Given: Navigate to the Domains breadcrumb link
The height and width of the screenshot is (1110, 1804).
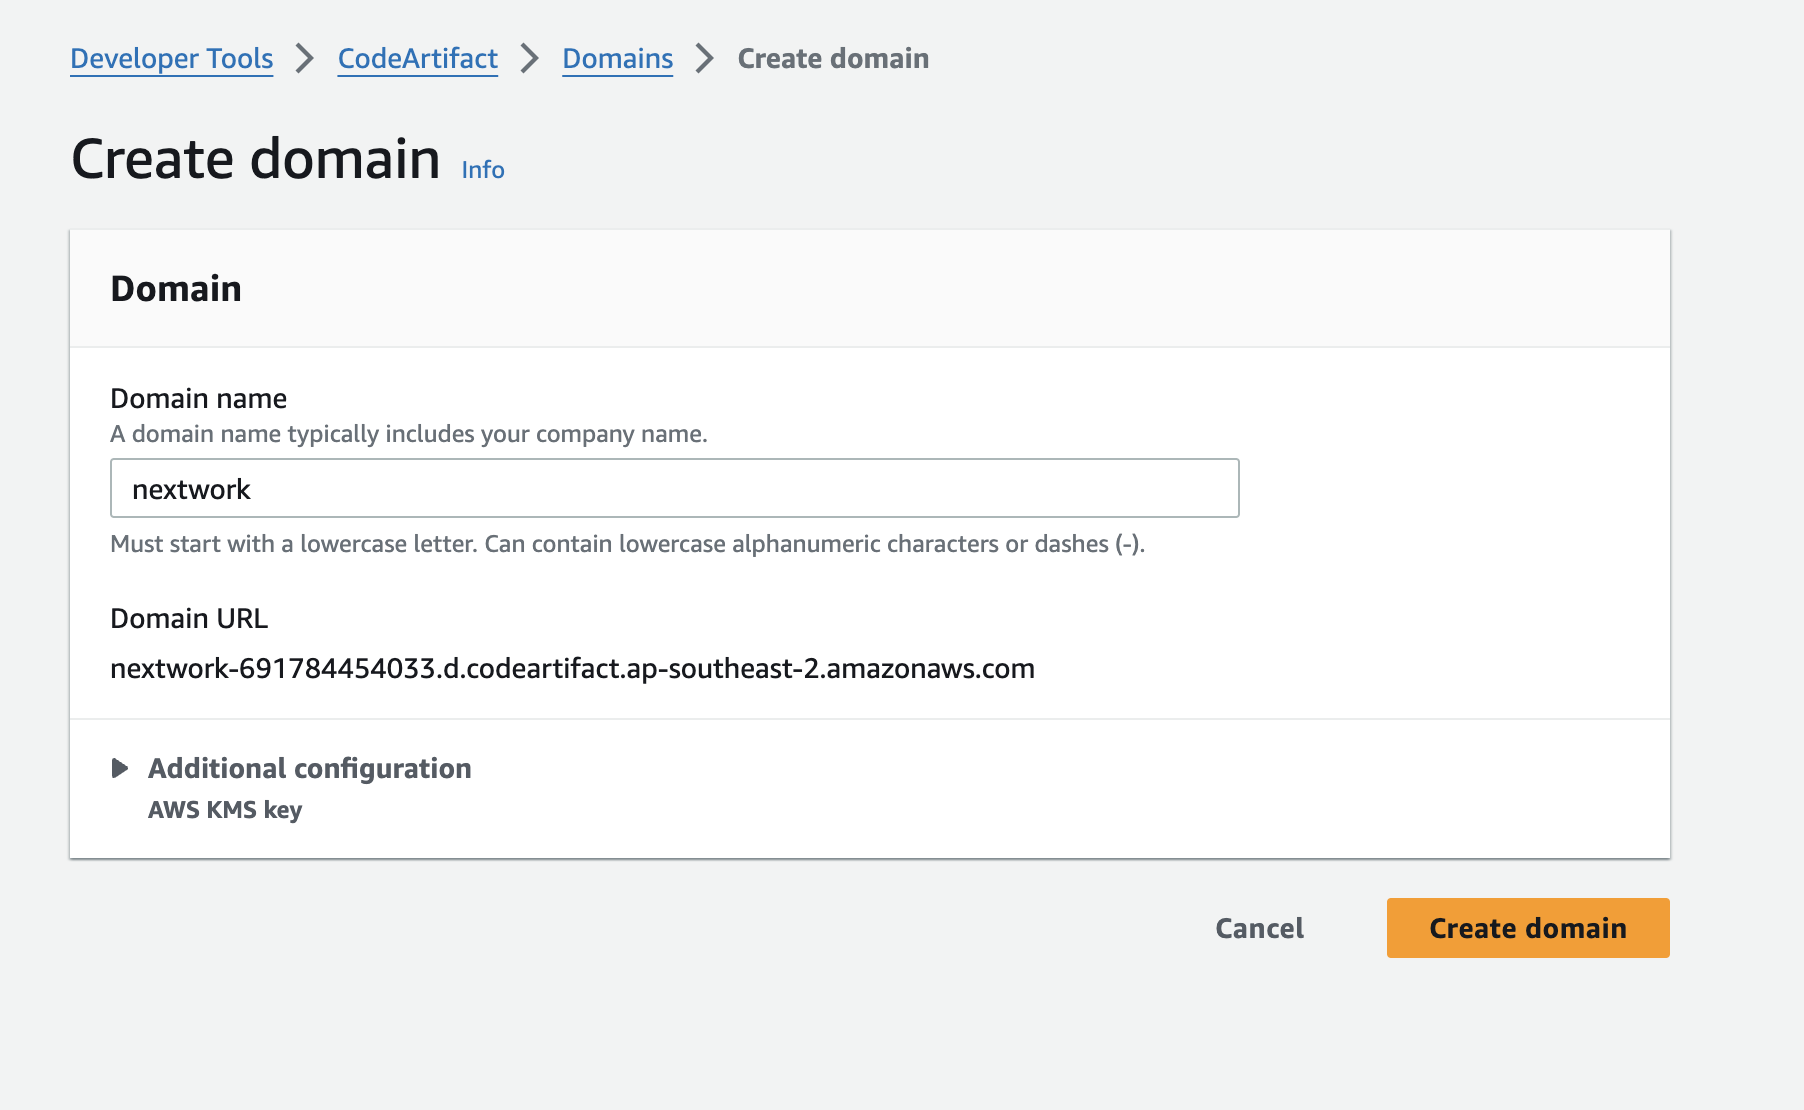Looking at the screenshot, I should (x=617, y=59).
